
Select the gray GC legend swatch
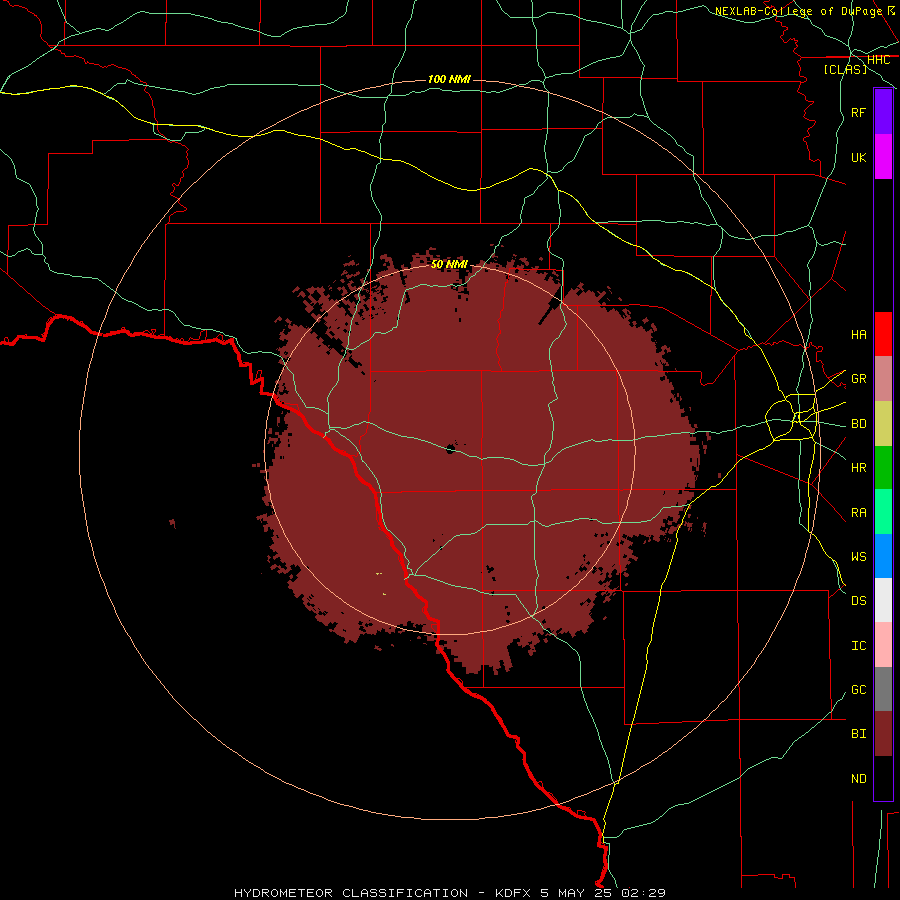(883, 689)
